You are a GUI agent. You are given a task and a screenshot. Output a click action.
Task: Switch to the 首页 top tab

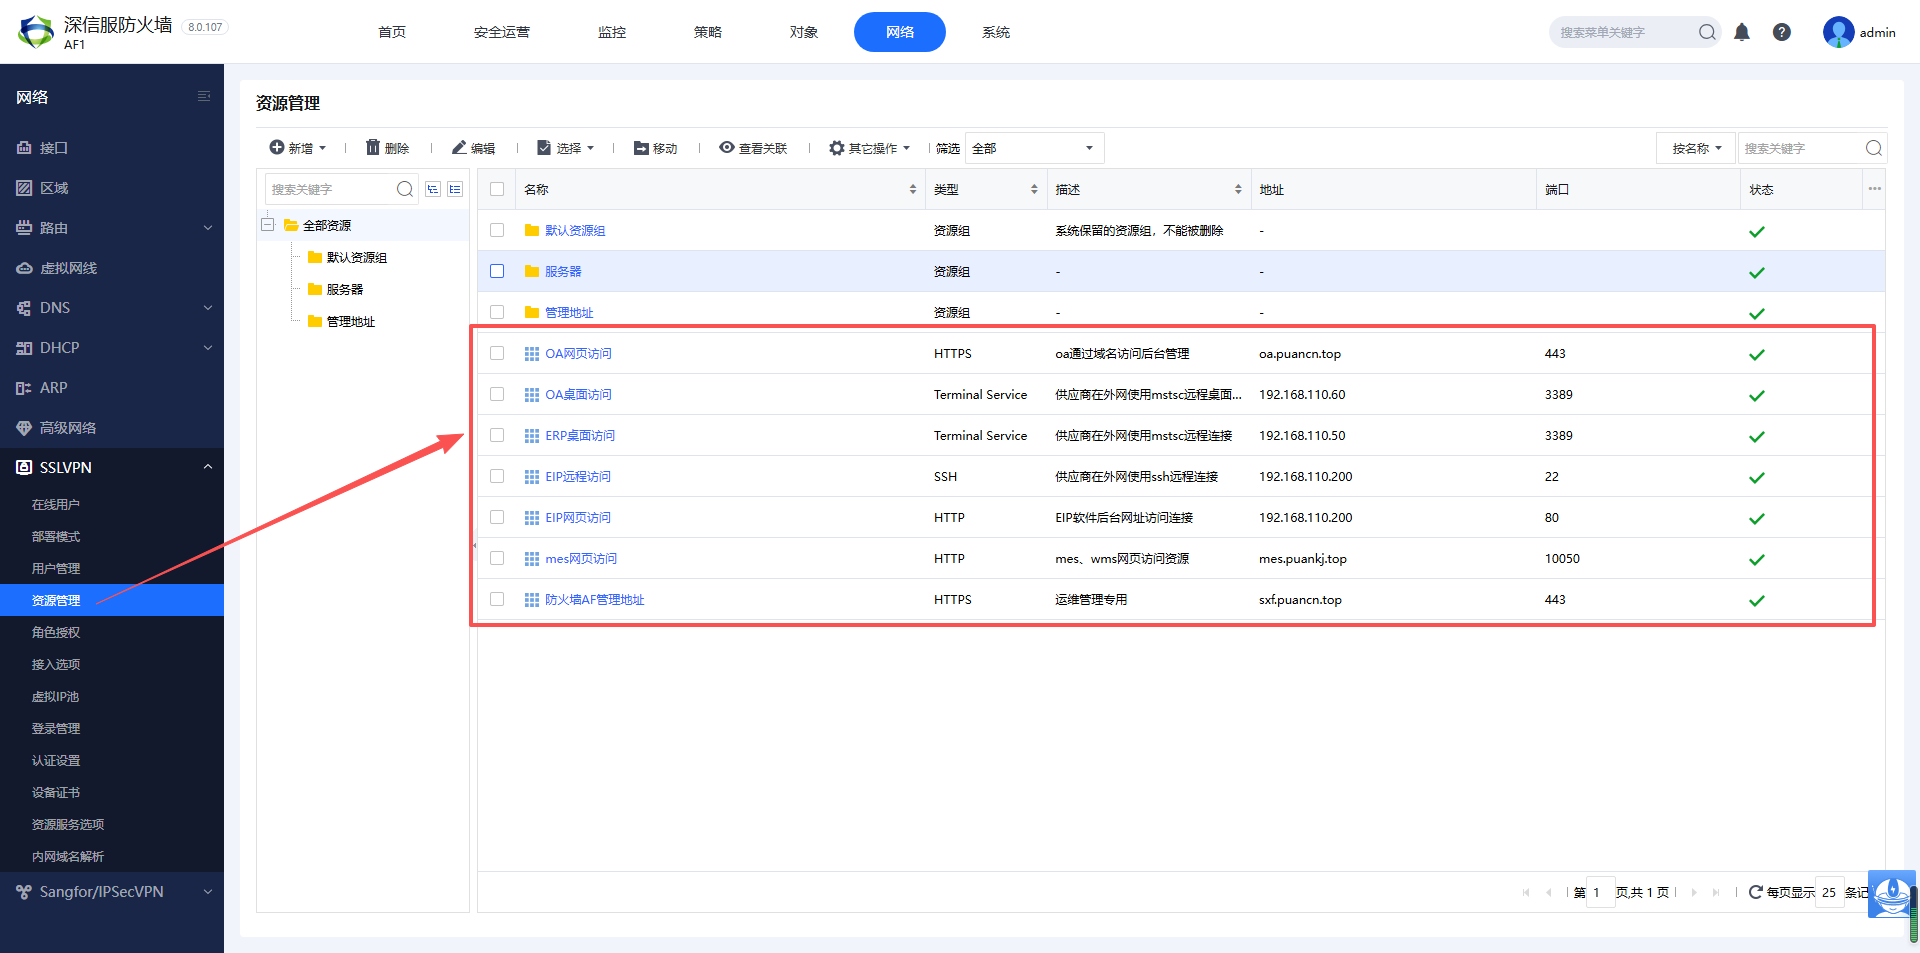(x=392, y=32)
